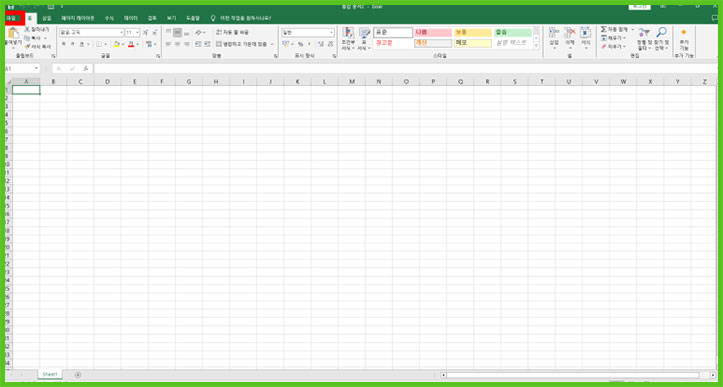Enable wrap text for the cell
723x387 pixels.
coord(232,33)
